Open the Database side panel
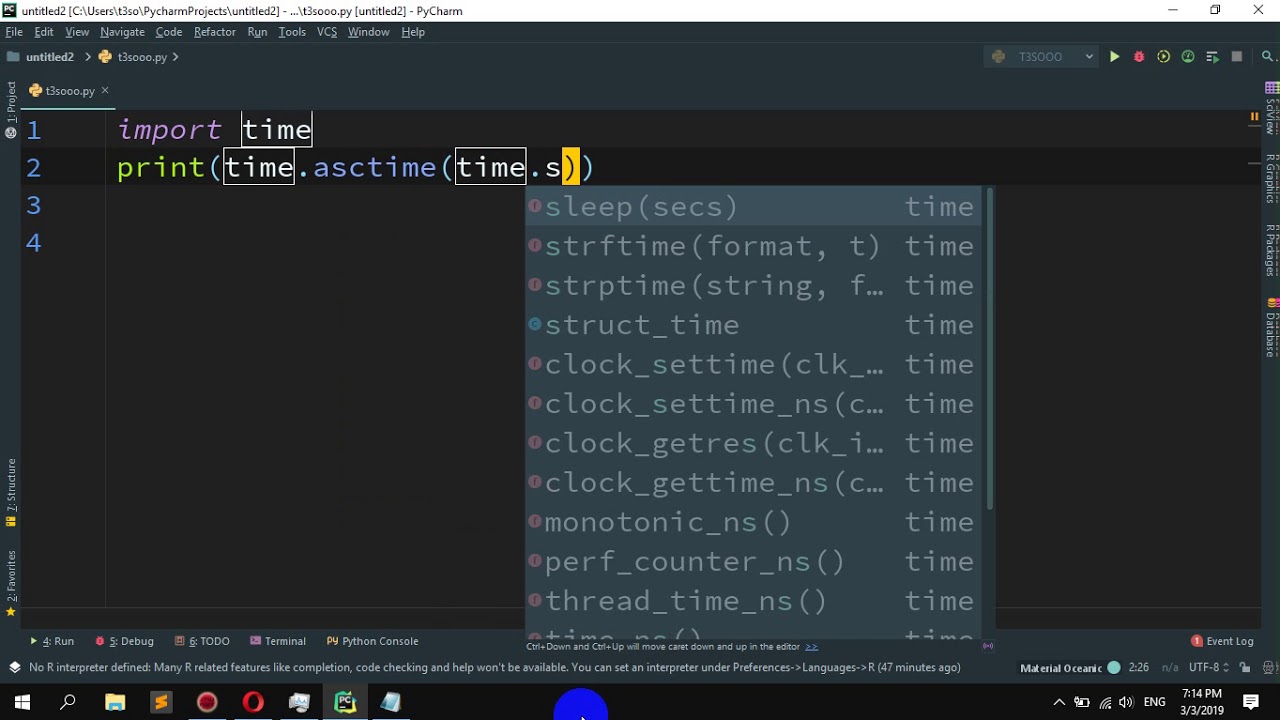This screenshot has width=1280, height=720. (x=1272, y=327)
